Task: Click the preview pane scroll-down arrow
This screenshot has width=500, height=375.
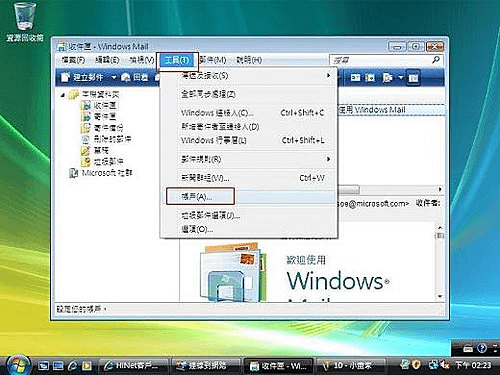Action: (x=440, y=296)
